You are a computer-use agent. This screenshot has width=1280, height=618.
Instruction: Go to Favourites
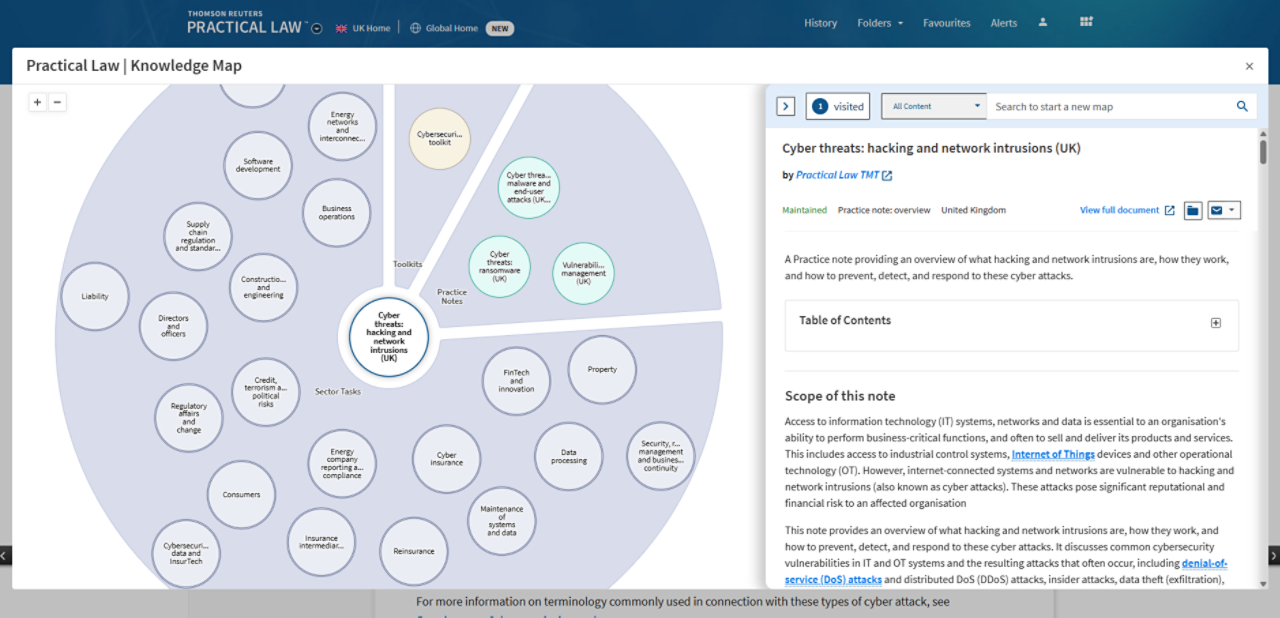(946, 23)
